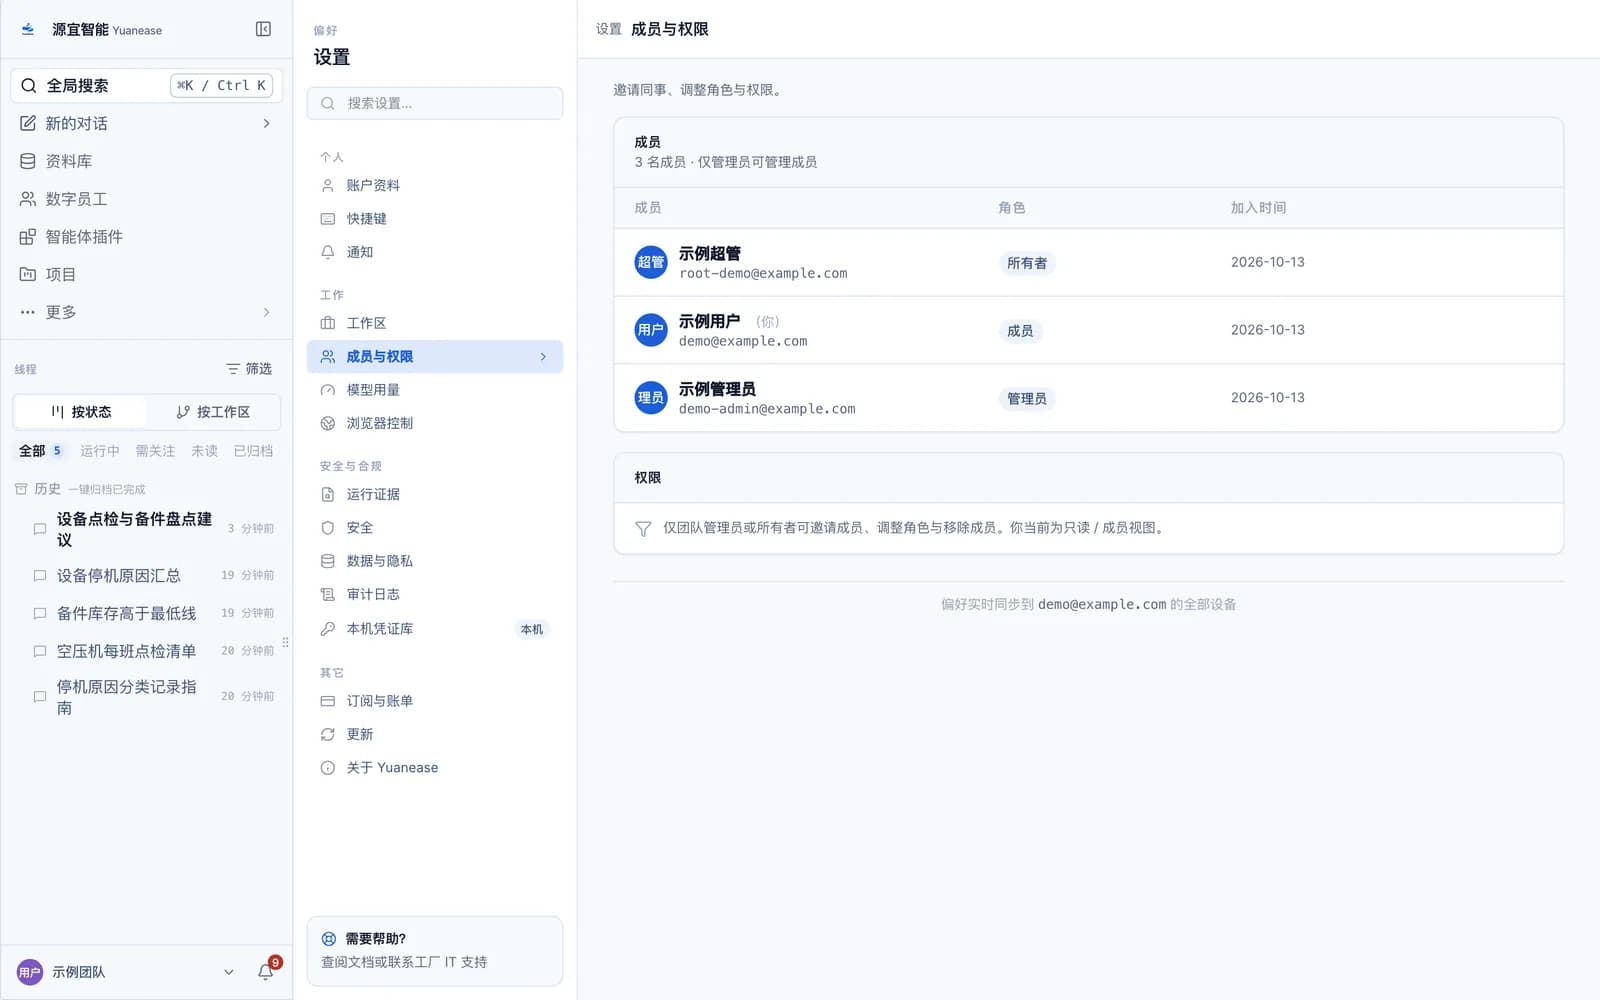Click the 设置 breadcrumb link
This screenshot has height=1000, width=1600.
pyautogui.click(x=608, y=29)
